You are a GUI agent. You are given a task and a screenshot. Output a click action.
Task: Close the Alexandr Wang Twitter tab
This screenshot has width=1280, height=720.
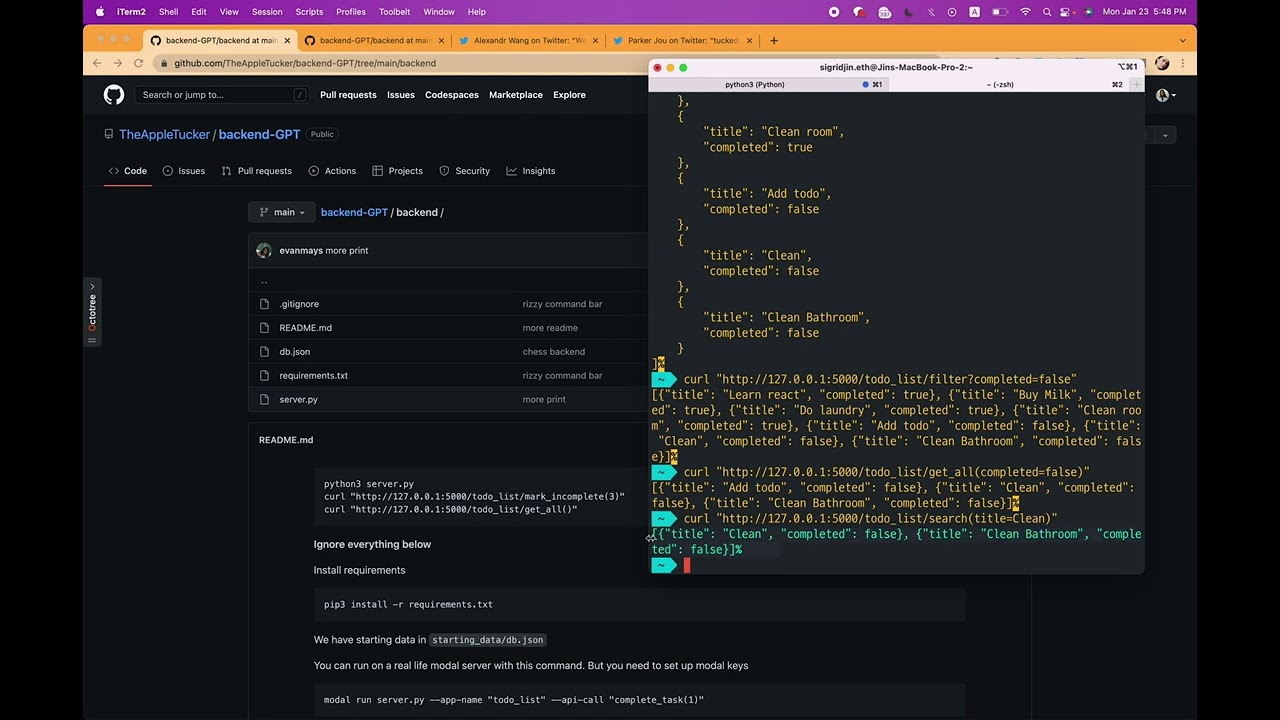point(595,41)
